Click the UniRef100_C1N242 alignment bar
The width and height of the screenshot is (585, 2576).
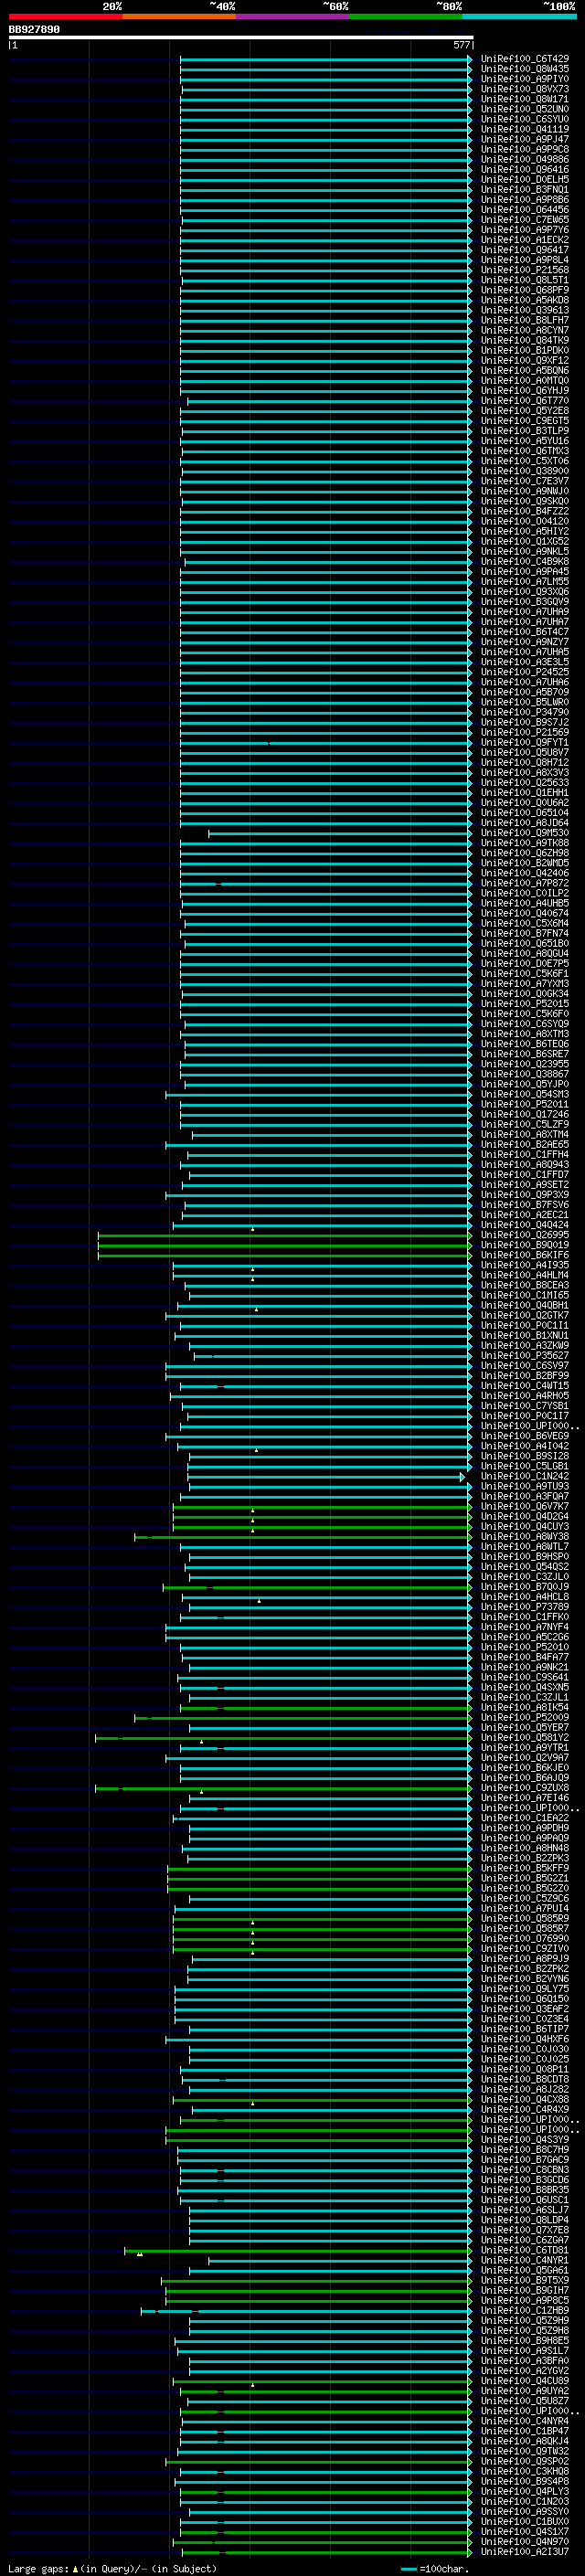pos(326,1477)
